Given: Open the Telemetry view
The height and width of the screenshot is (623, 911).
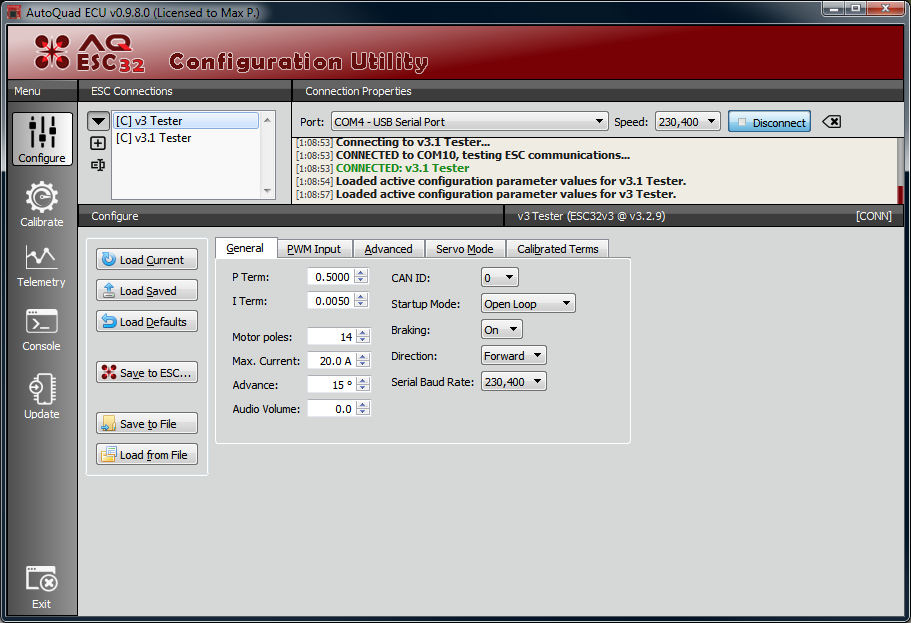Looking at the screenshot, I should click(41, 266).
